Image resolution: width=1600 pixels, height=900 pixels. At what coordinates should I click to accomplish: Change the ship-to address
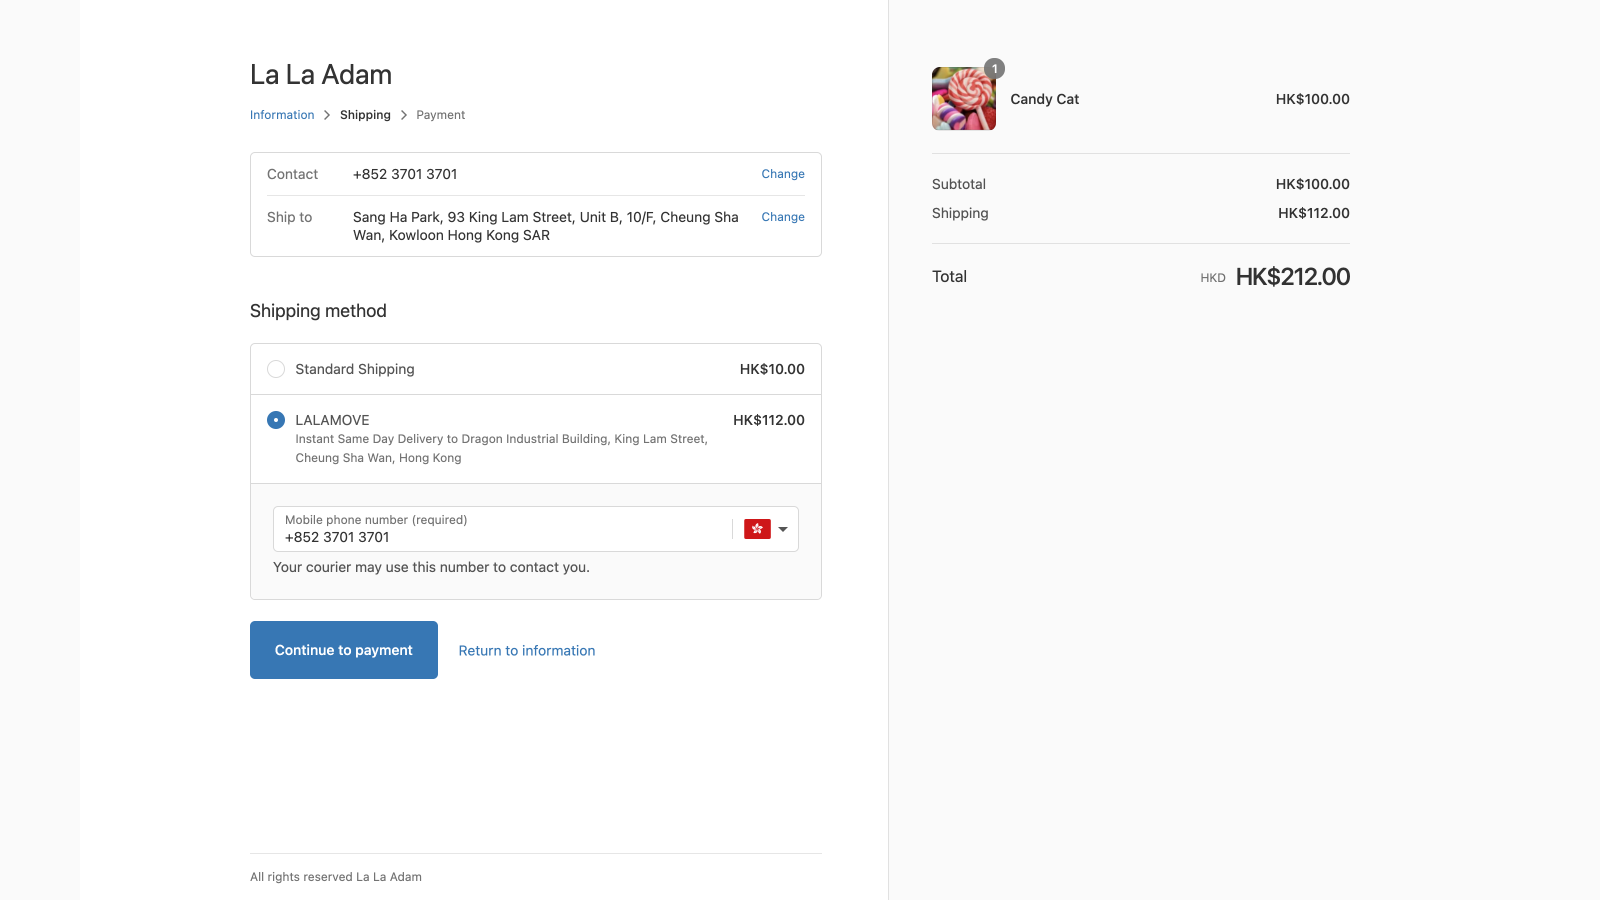(782, 217)
